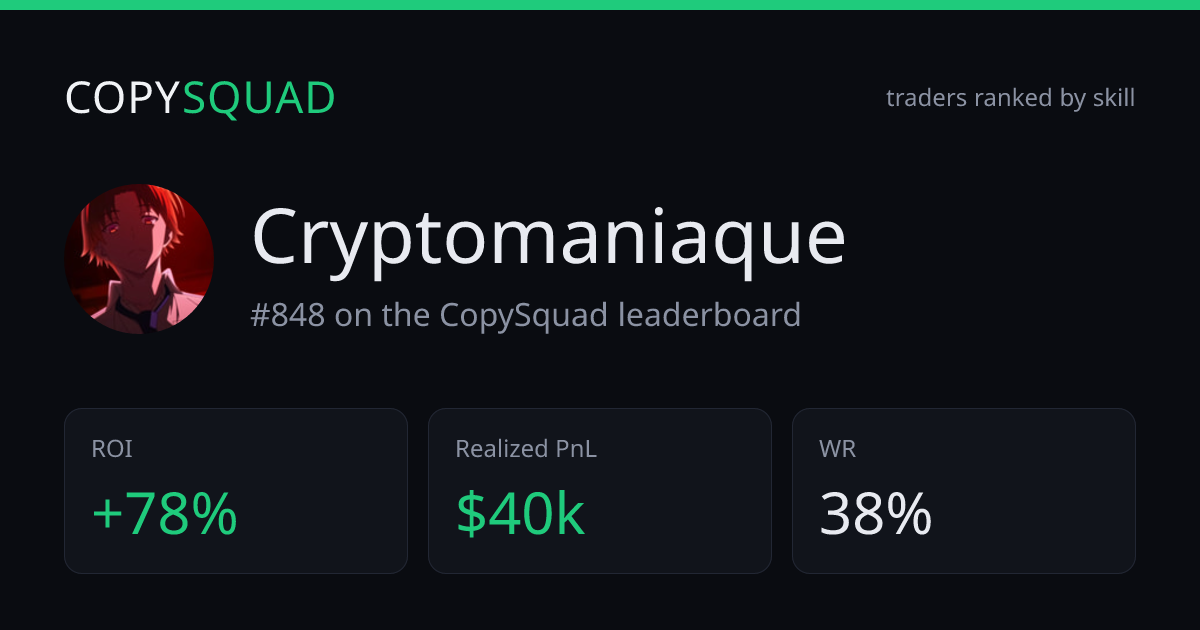Click the WR label text
Screen dimensions: 1200x630
838,450
